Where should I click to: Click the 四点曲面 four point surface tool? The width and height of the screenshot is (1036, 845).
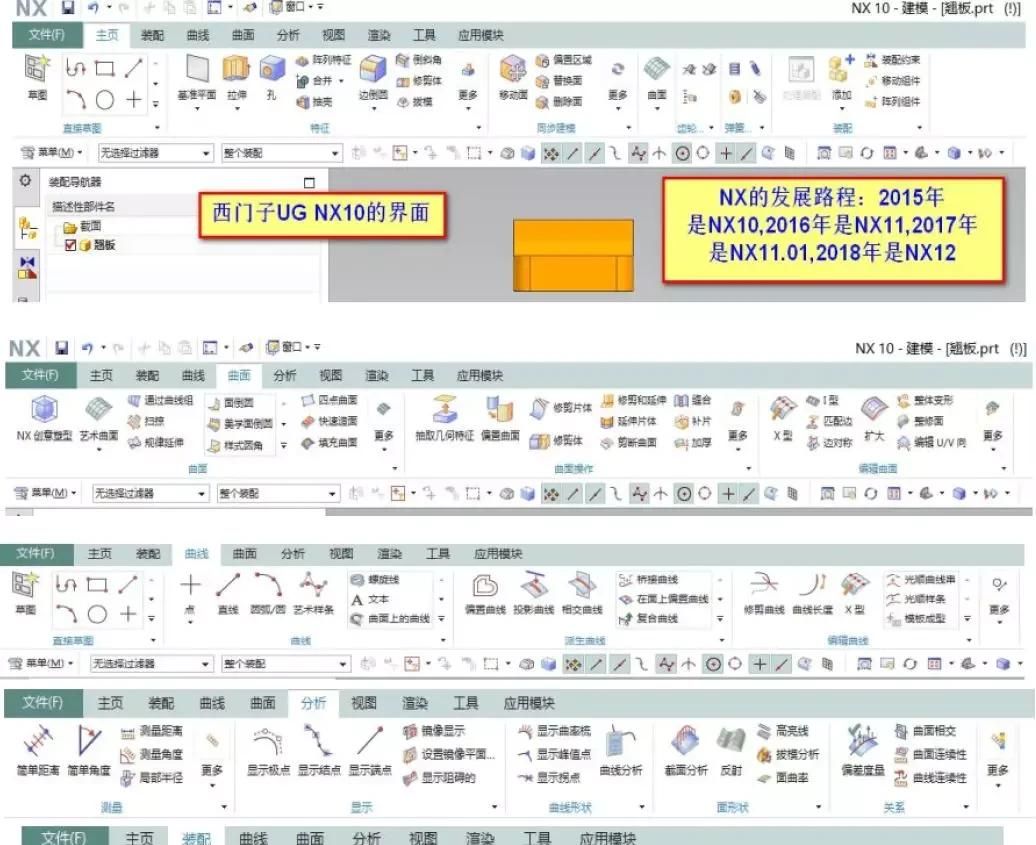click(329, 400)
